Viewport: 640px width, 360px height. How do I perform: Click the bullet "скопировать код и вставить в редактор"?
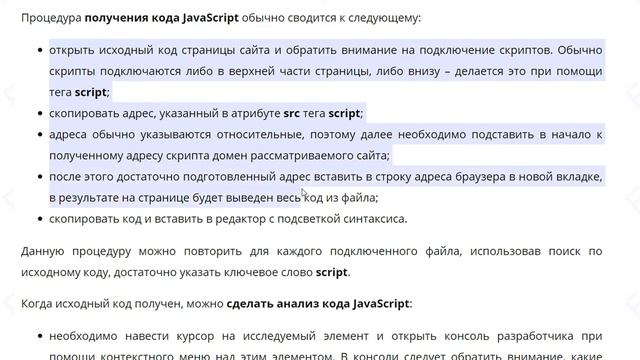coord(228,219)
